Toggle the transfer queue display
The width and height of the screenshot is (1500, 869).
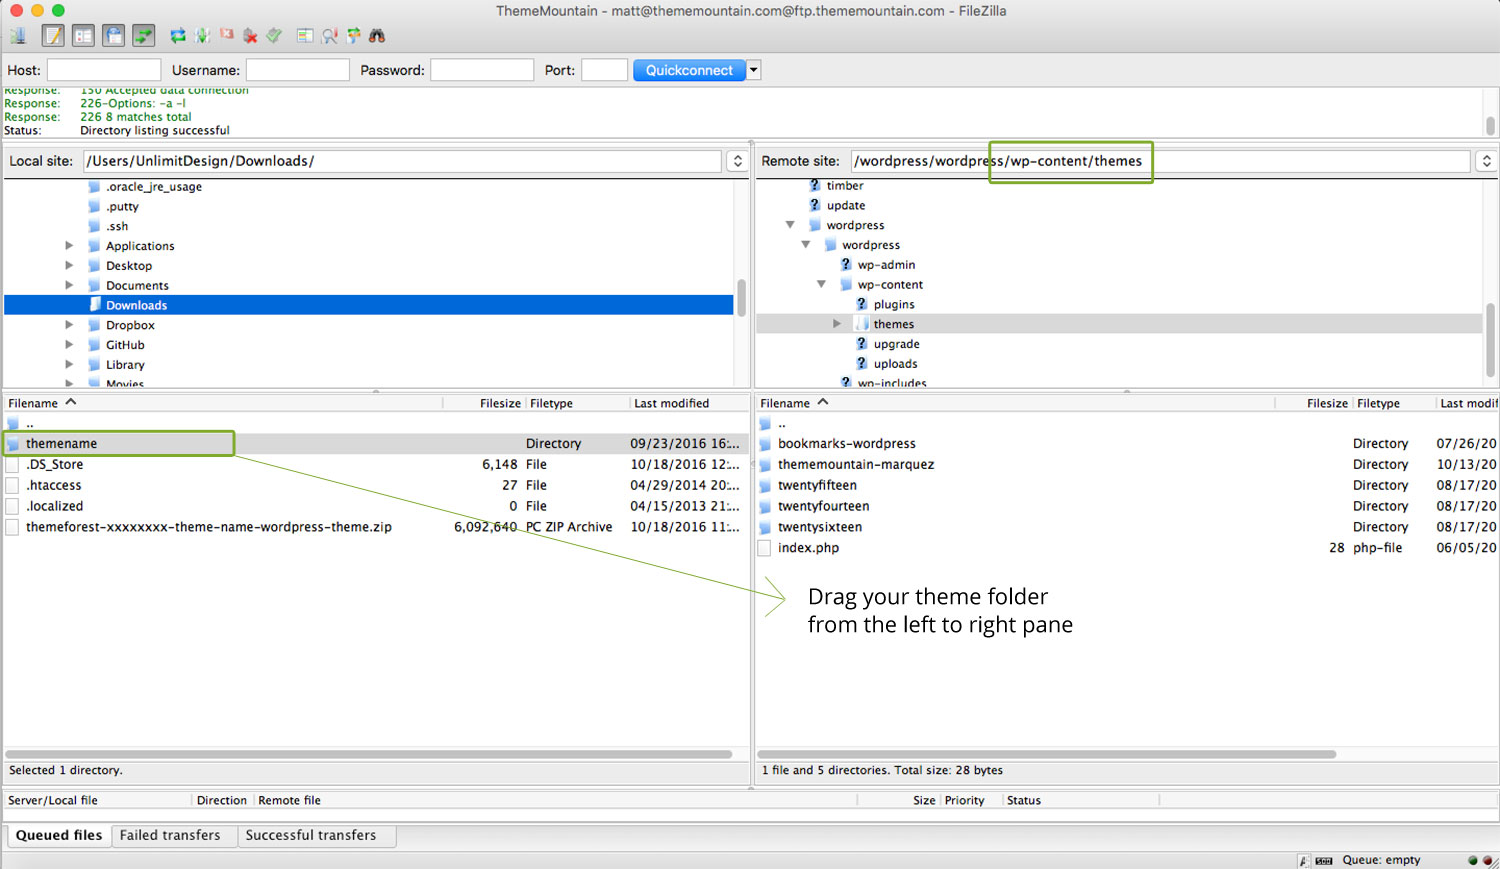tap(144, 36)
